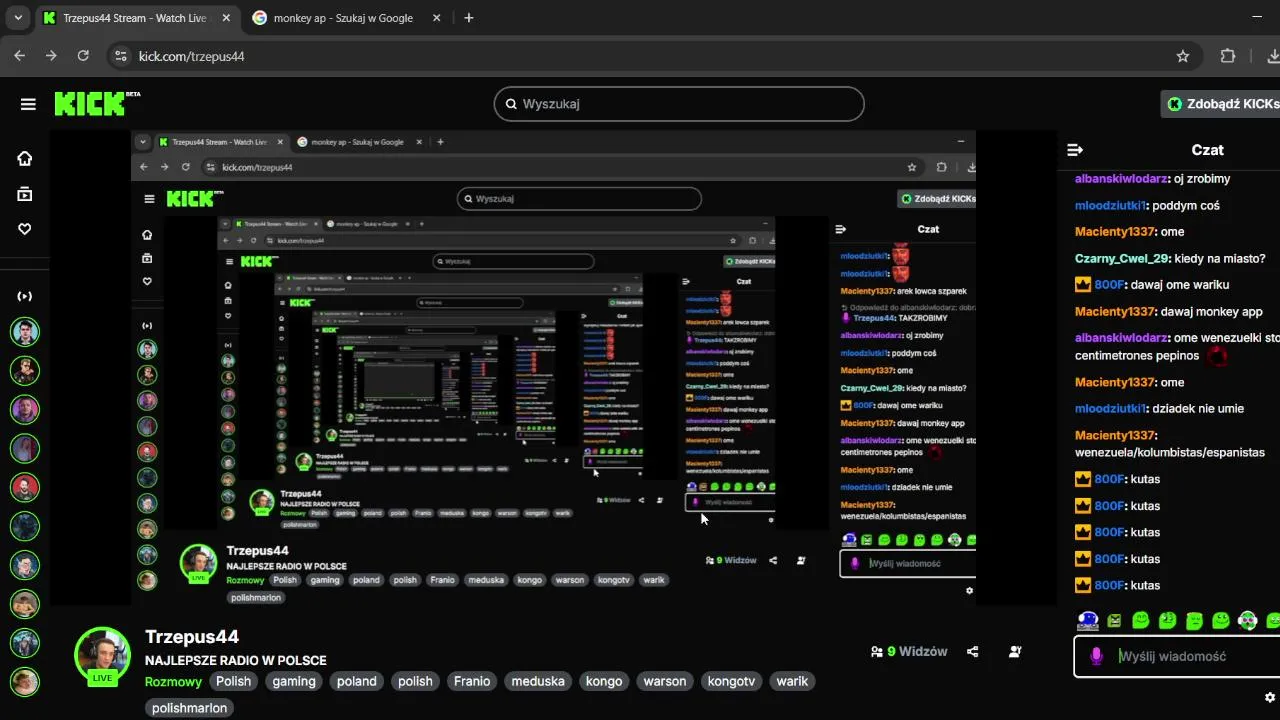
Task: Click the "Czat" panel header text
Action: pos(1207,150)
